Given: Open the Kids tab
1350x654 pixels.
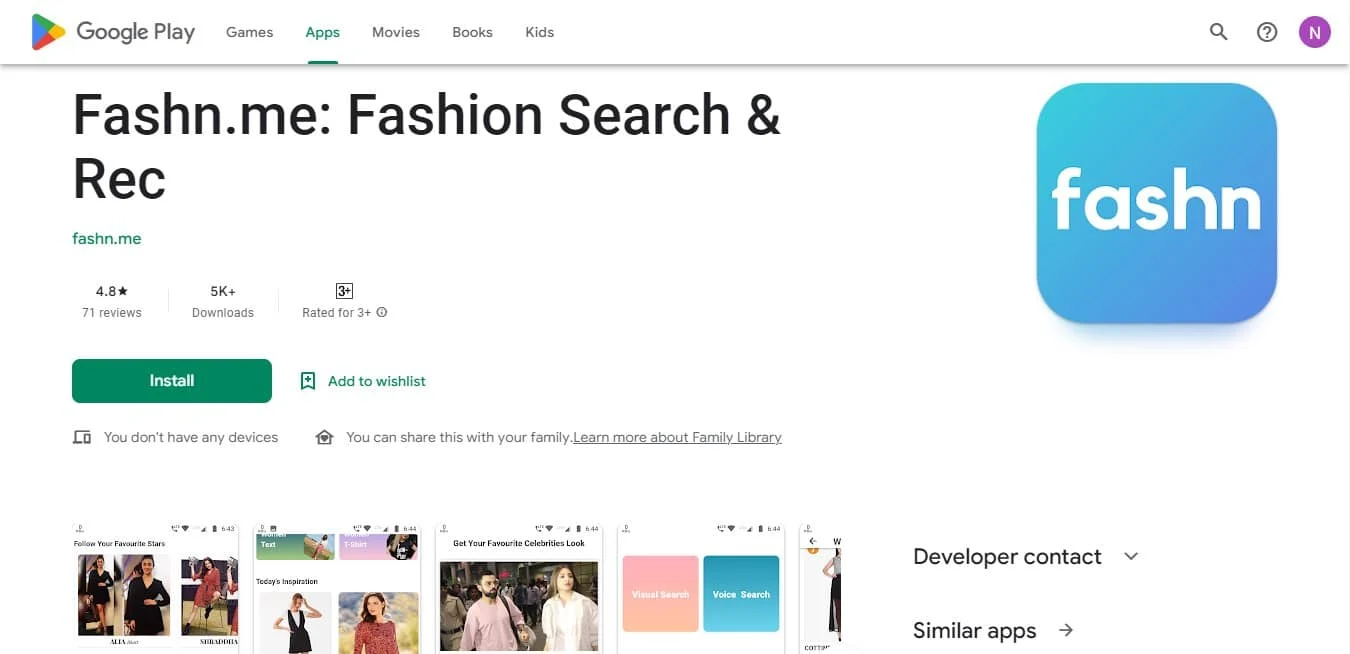Looking at the screenshot, I should [x=539, y=32].
